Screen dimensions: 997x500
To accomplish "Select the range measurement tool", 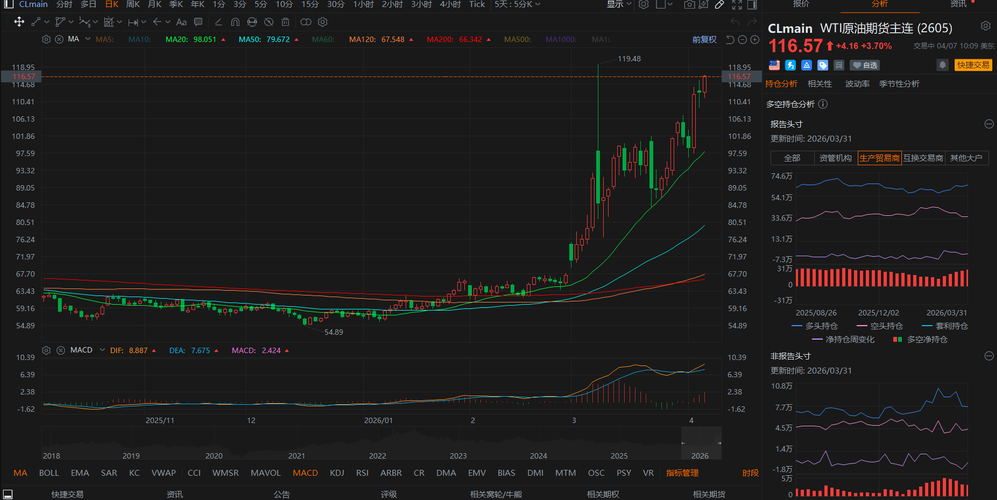I will pyautogui.click(x=133, y=22).
